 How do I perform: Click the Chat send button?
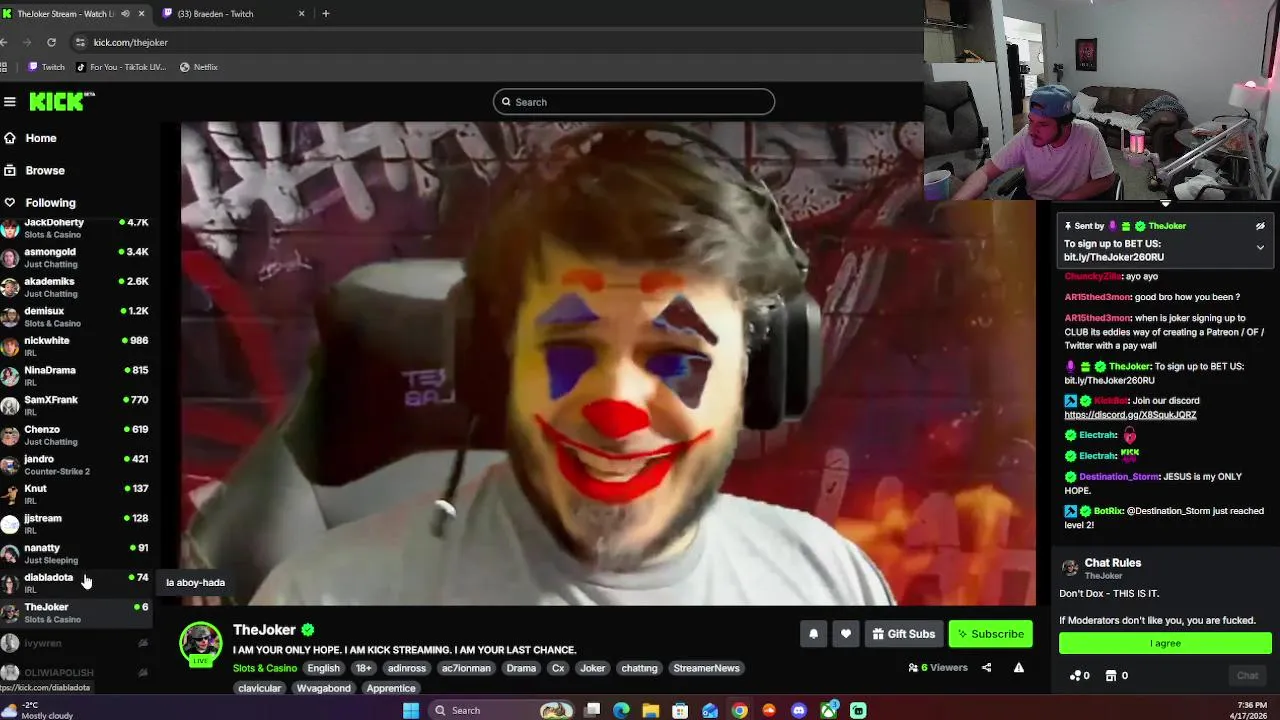1247,675
